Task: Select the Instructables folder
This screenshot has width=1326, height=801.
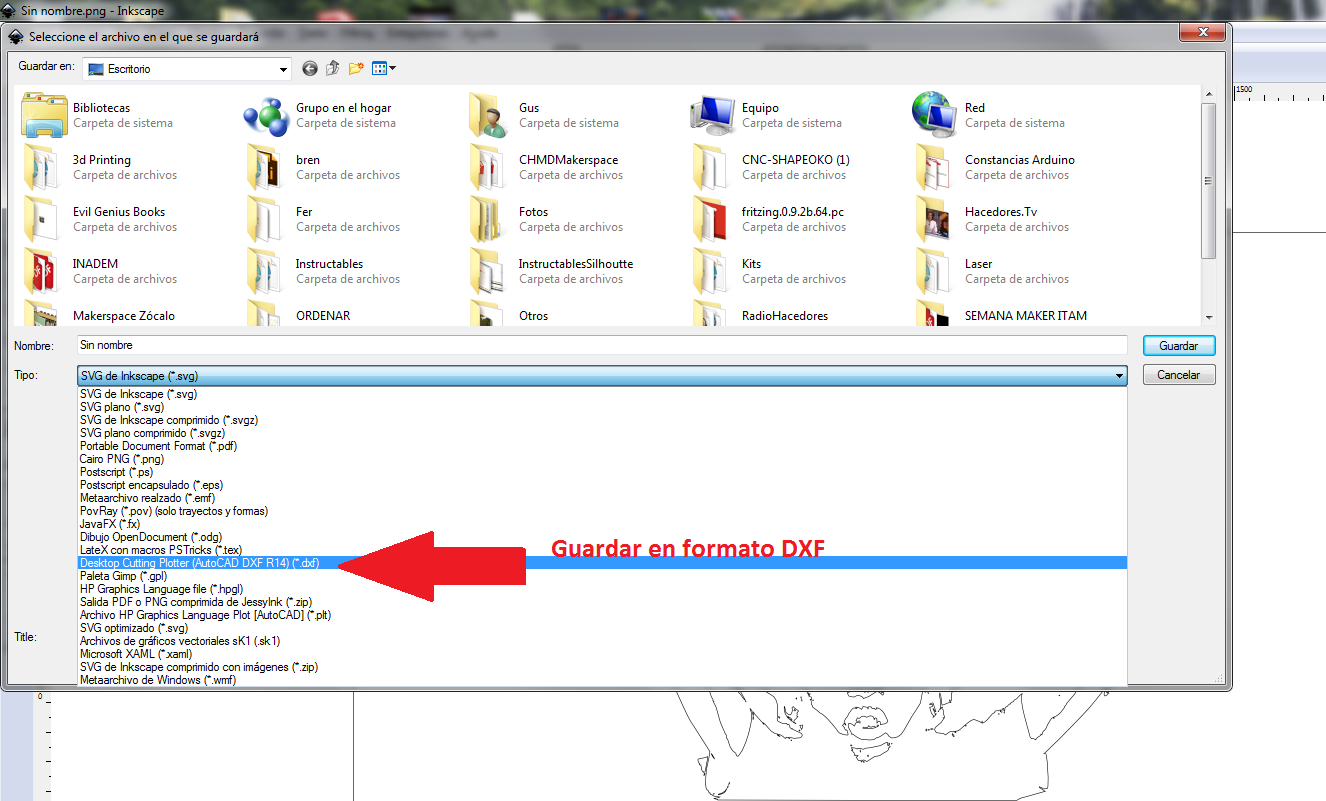Action: (x=323, y=271)
